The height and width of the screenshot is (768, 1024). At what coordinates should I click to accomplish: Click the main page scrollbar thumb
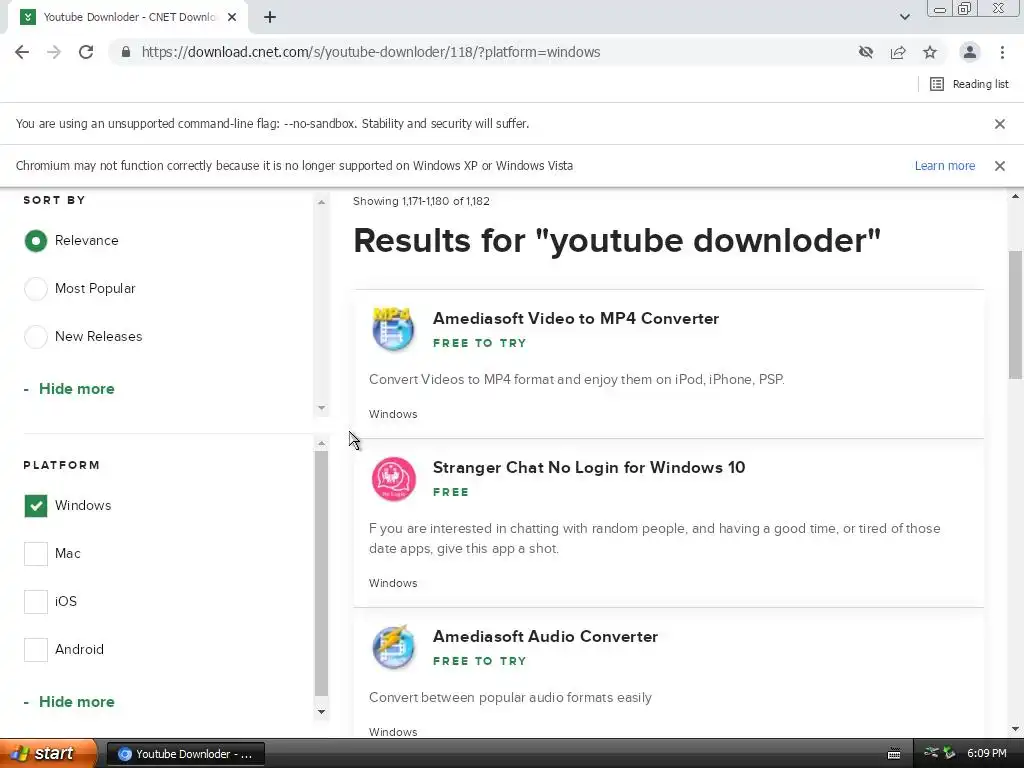(x=1015, y=315)
